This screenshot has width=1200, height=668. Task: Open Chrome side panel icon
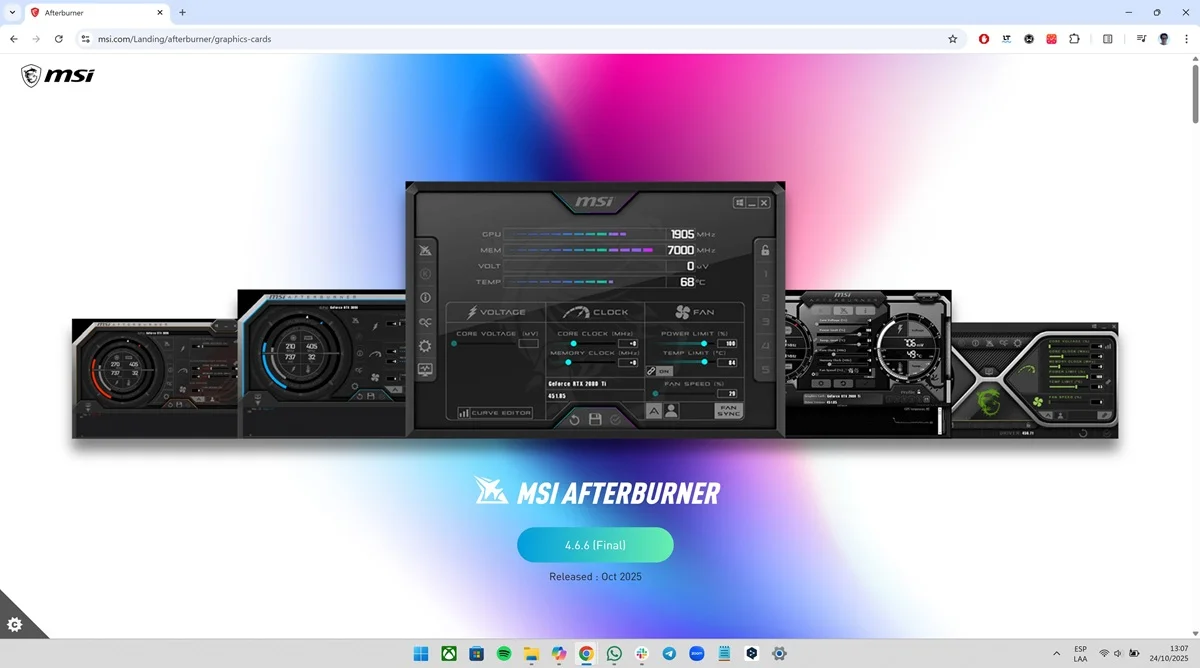click(x=1107, y=39)
